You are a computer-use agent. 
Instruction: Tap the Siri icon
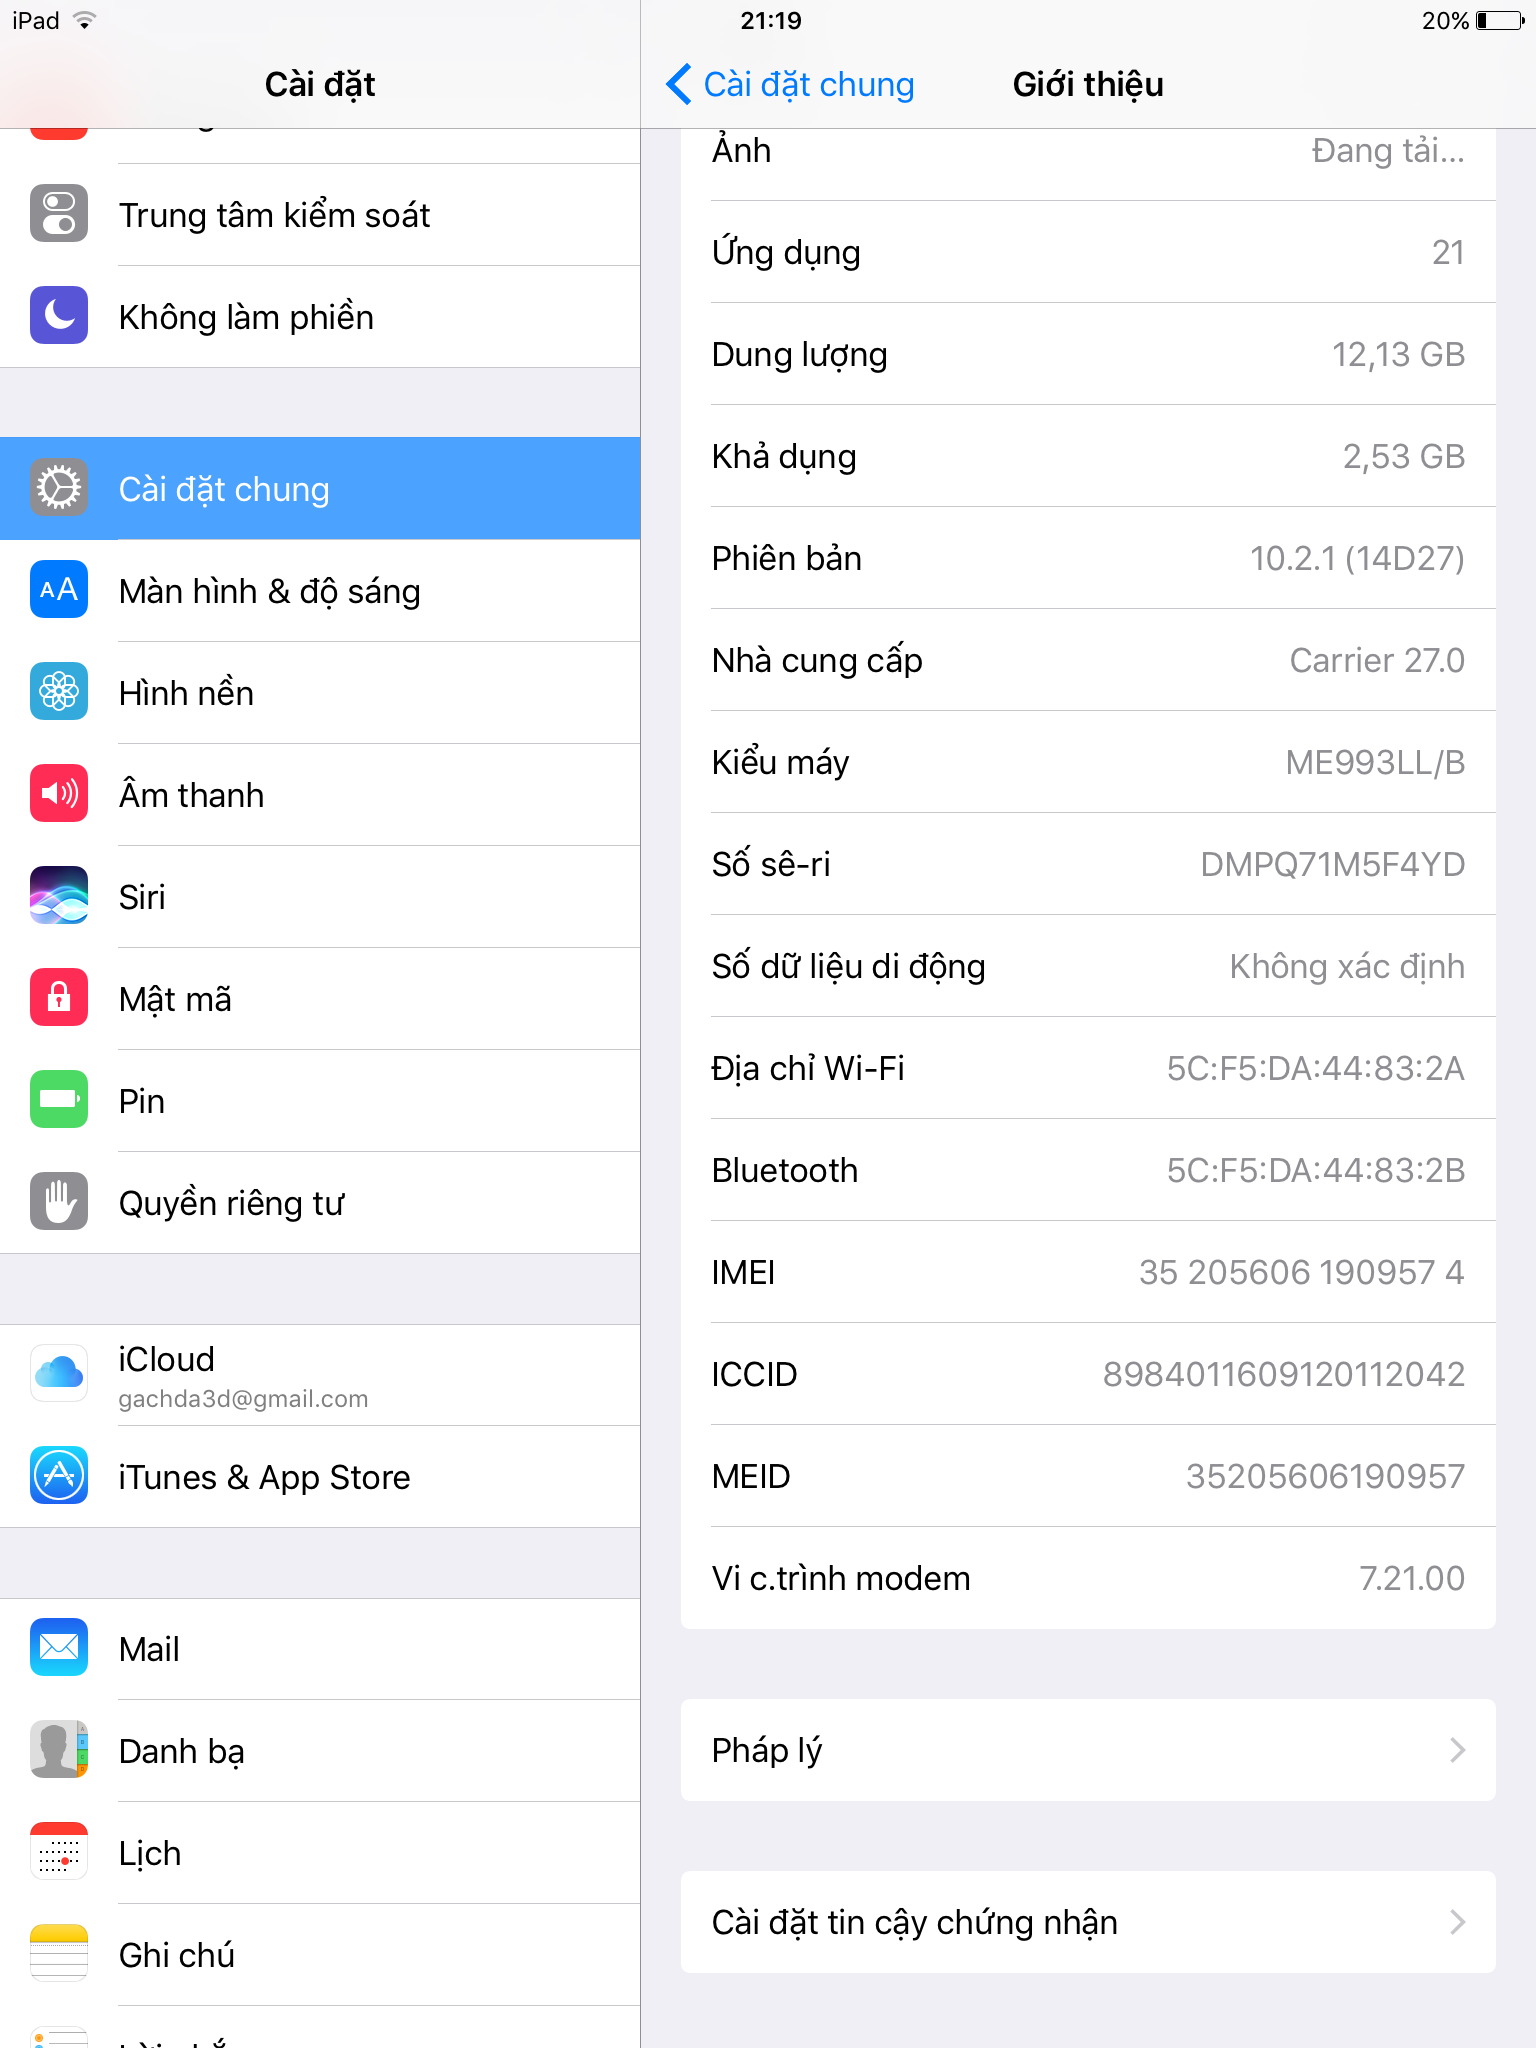click(59, 896)
